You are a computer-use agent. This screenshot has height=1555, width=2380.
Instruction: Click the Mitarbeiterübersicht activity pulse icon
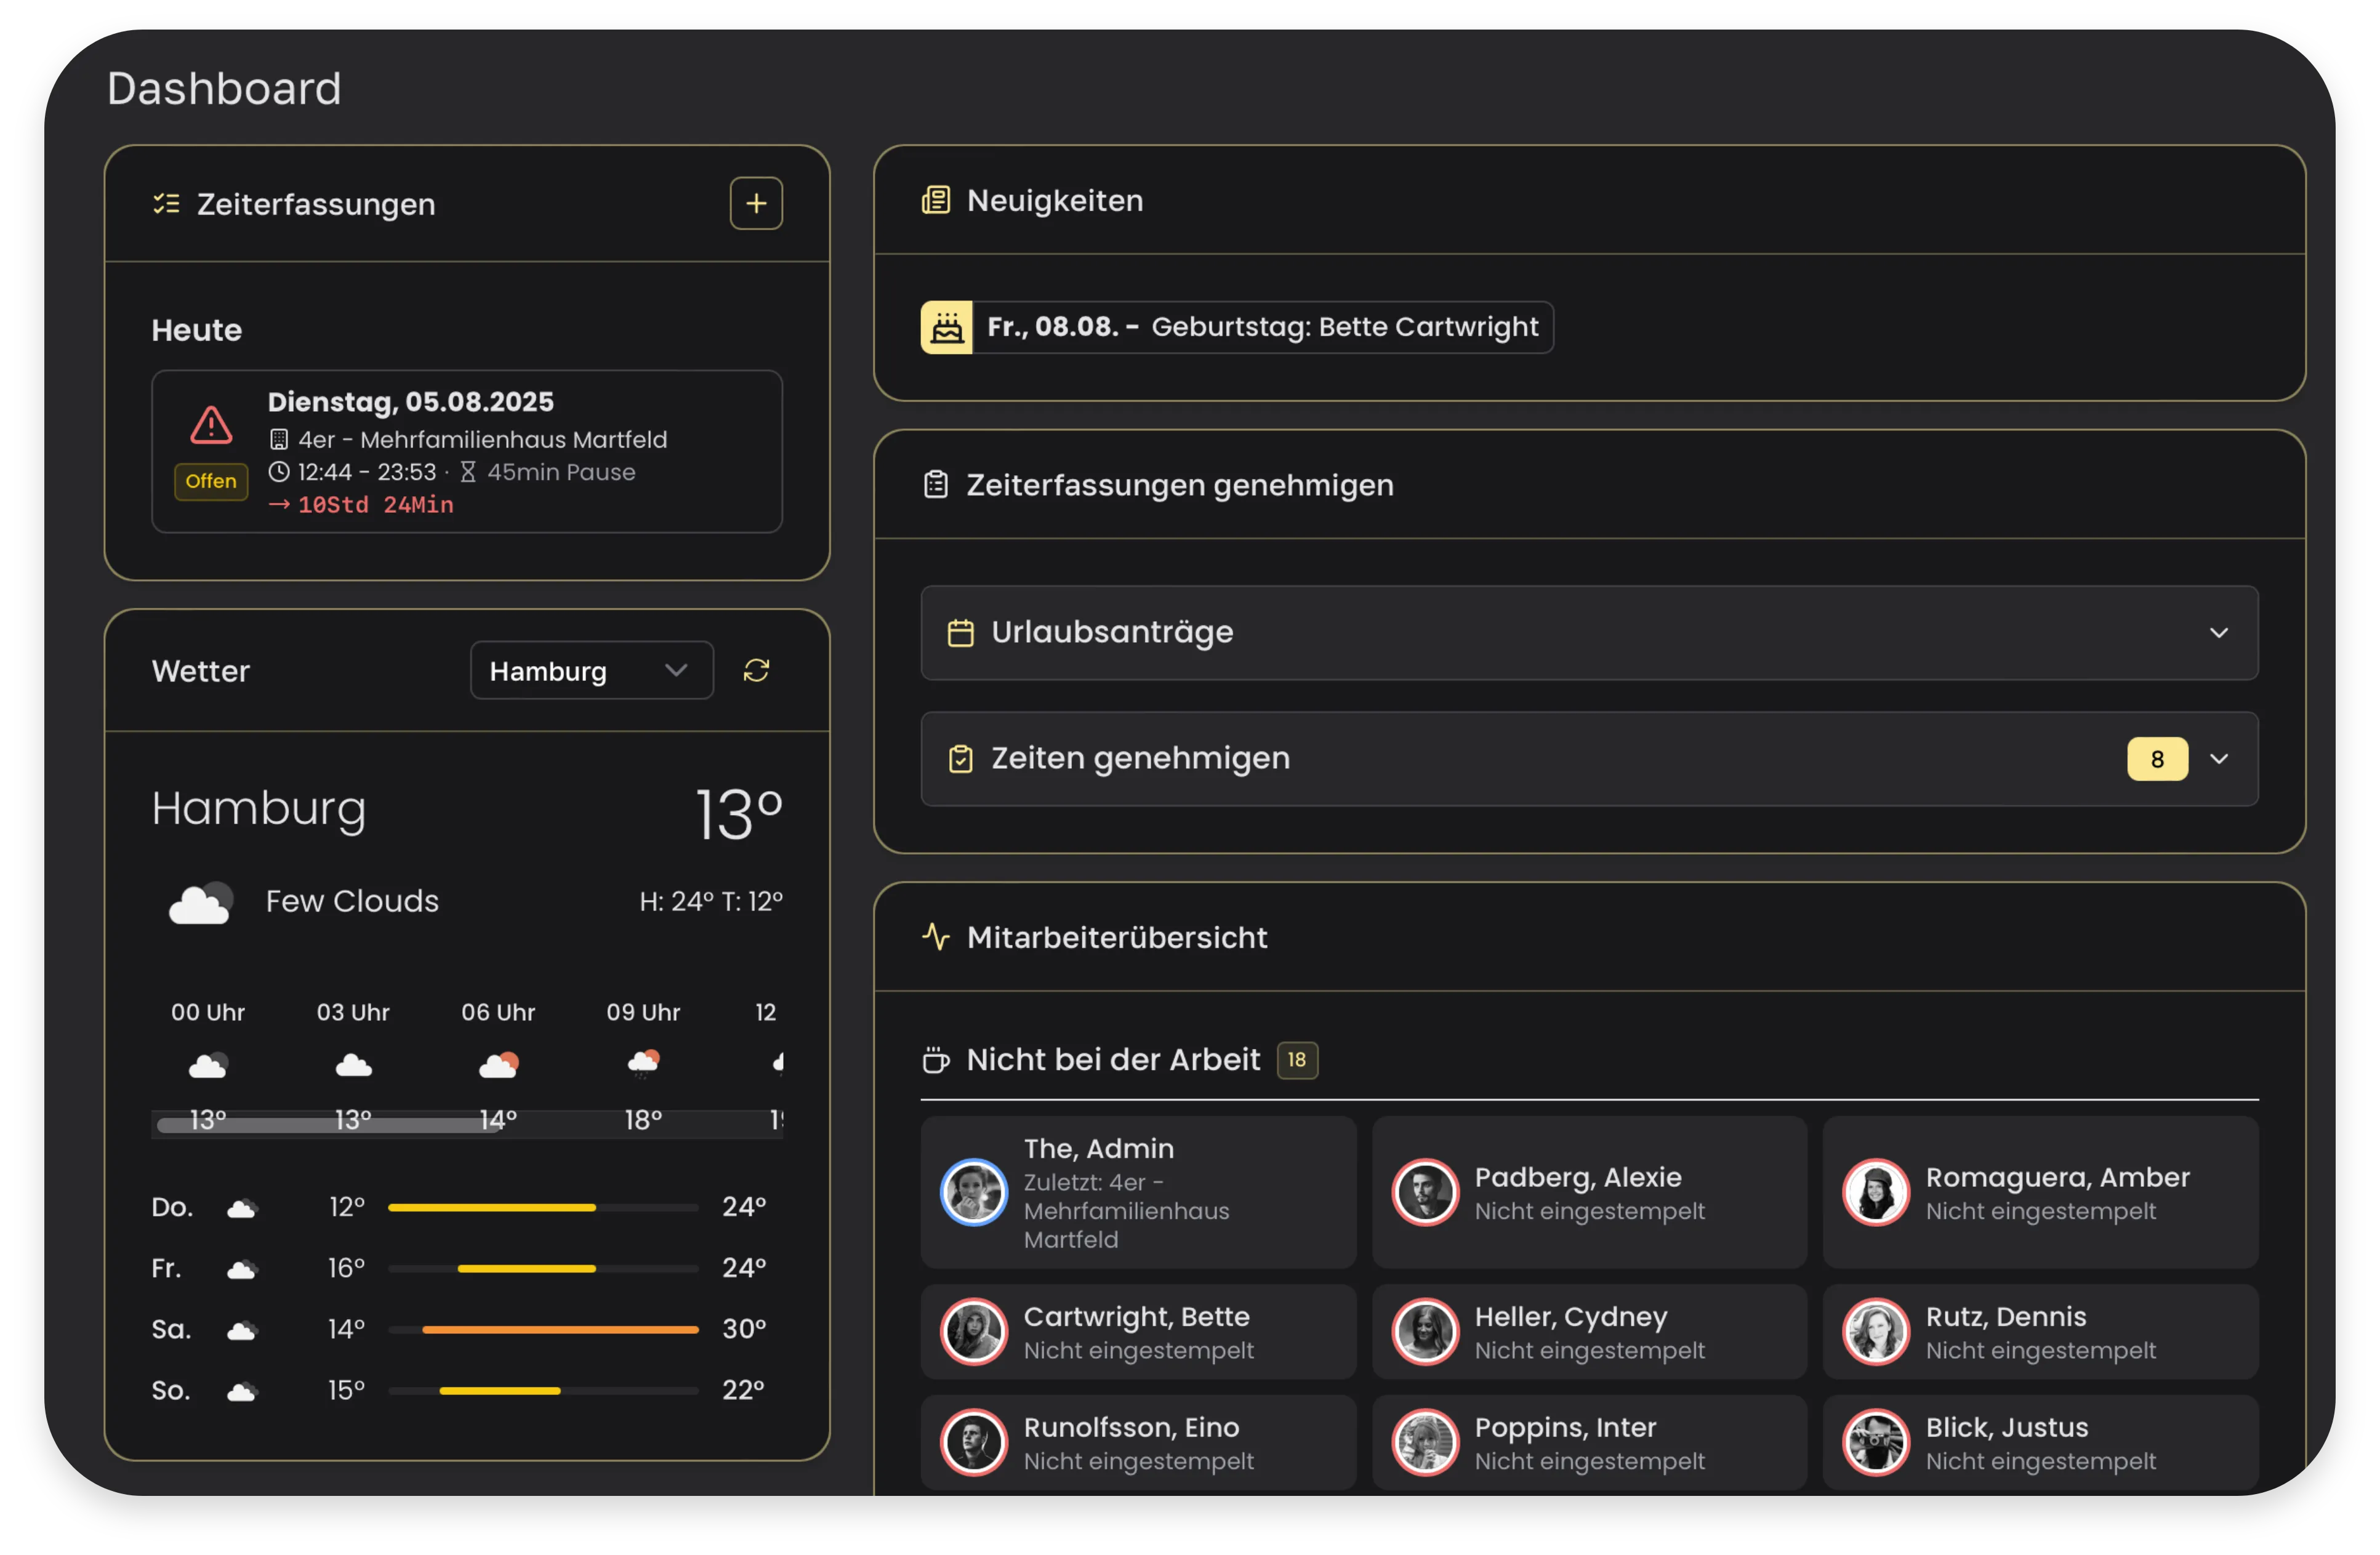pos(936,937)
